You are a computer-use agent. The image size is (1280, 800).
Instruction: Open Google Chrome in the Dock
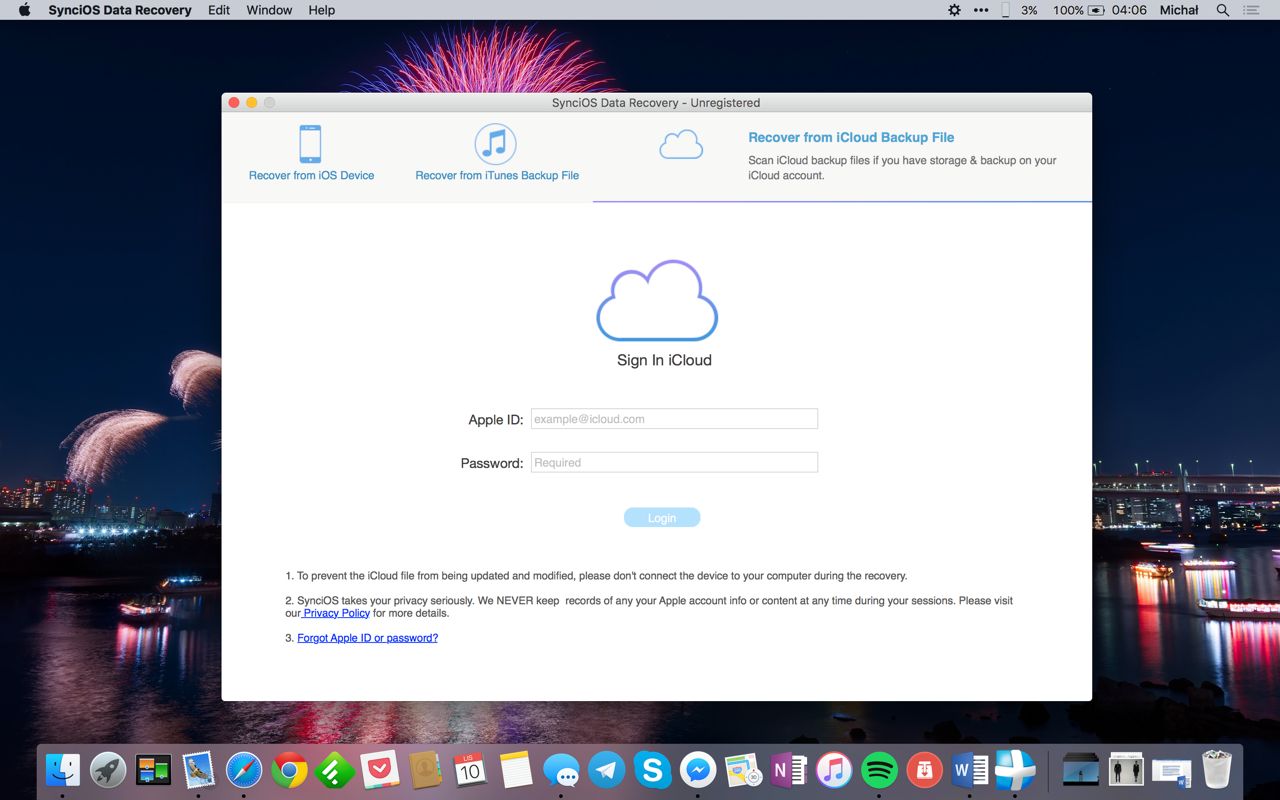(290, 770)
